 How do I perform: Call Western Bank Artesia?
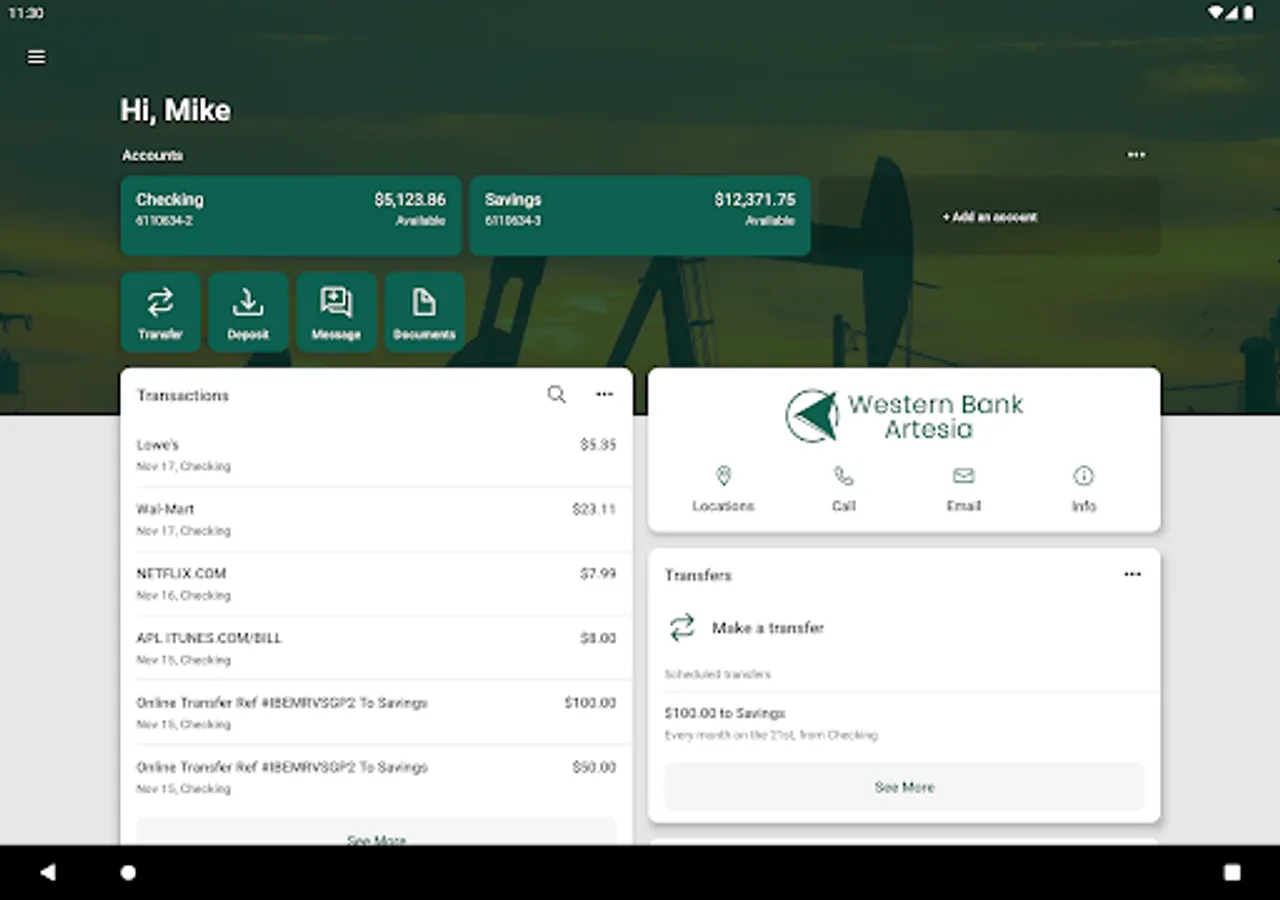pos(844,488)
